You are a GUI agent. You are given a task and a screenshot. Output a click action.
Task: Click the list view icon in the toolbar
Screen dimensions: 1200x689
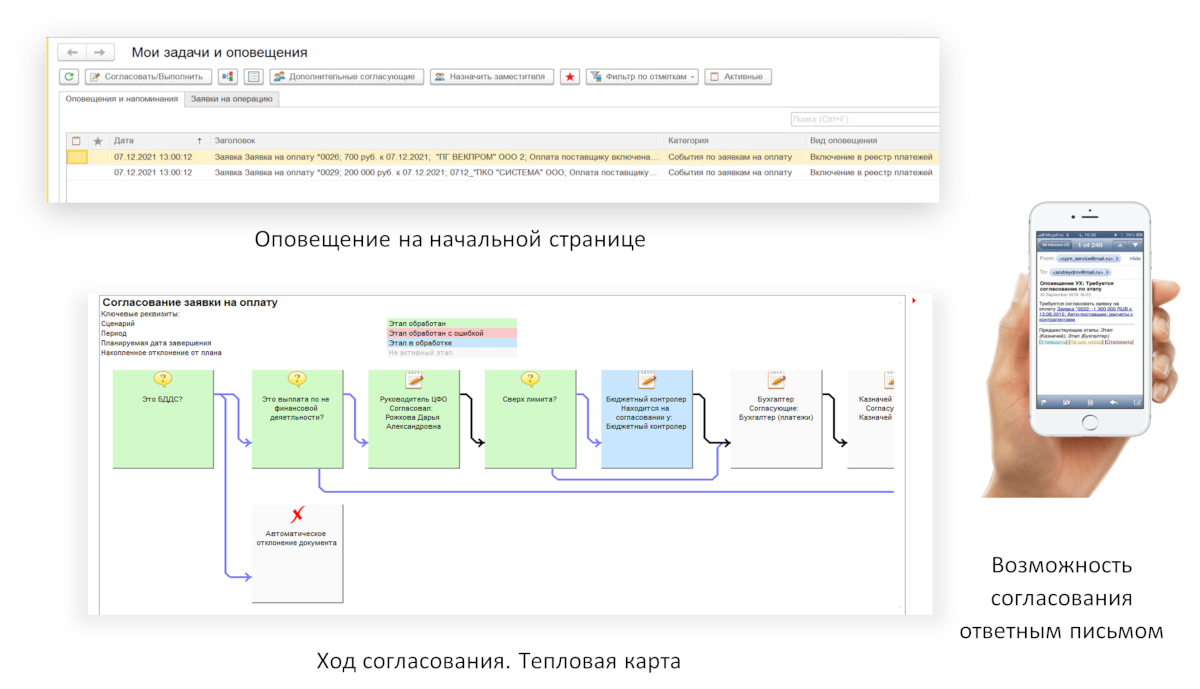[x=253, y=77]
